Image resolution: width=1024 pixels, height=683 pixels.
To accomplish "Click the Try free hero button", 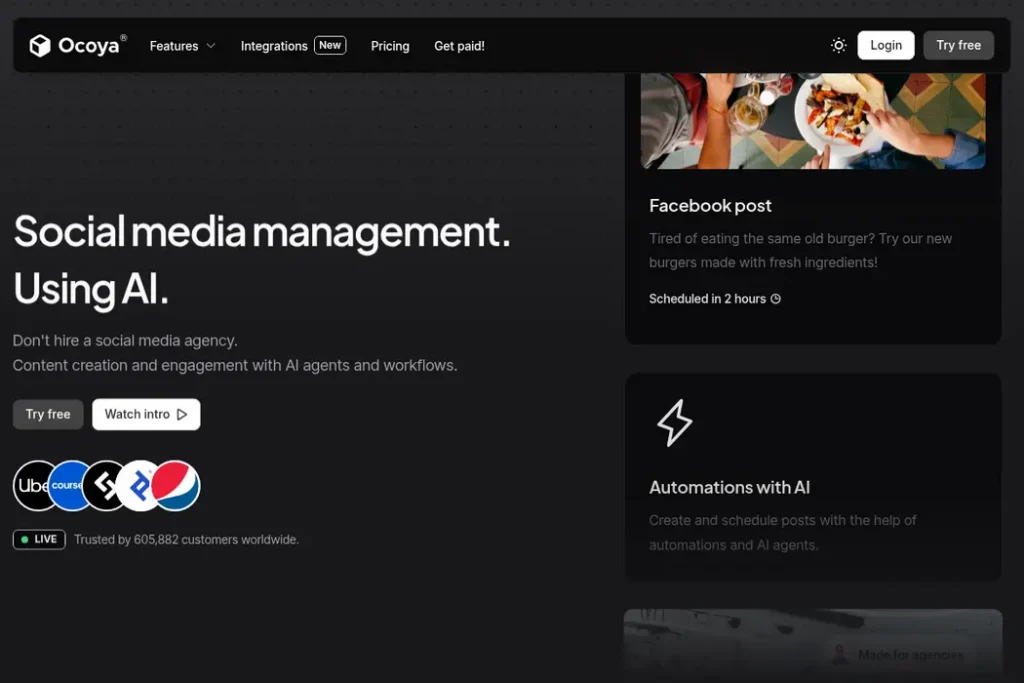I will point(48,414).
